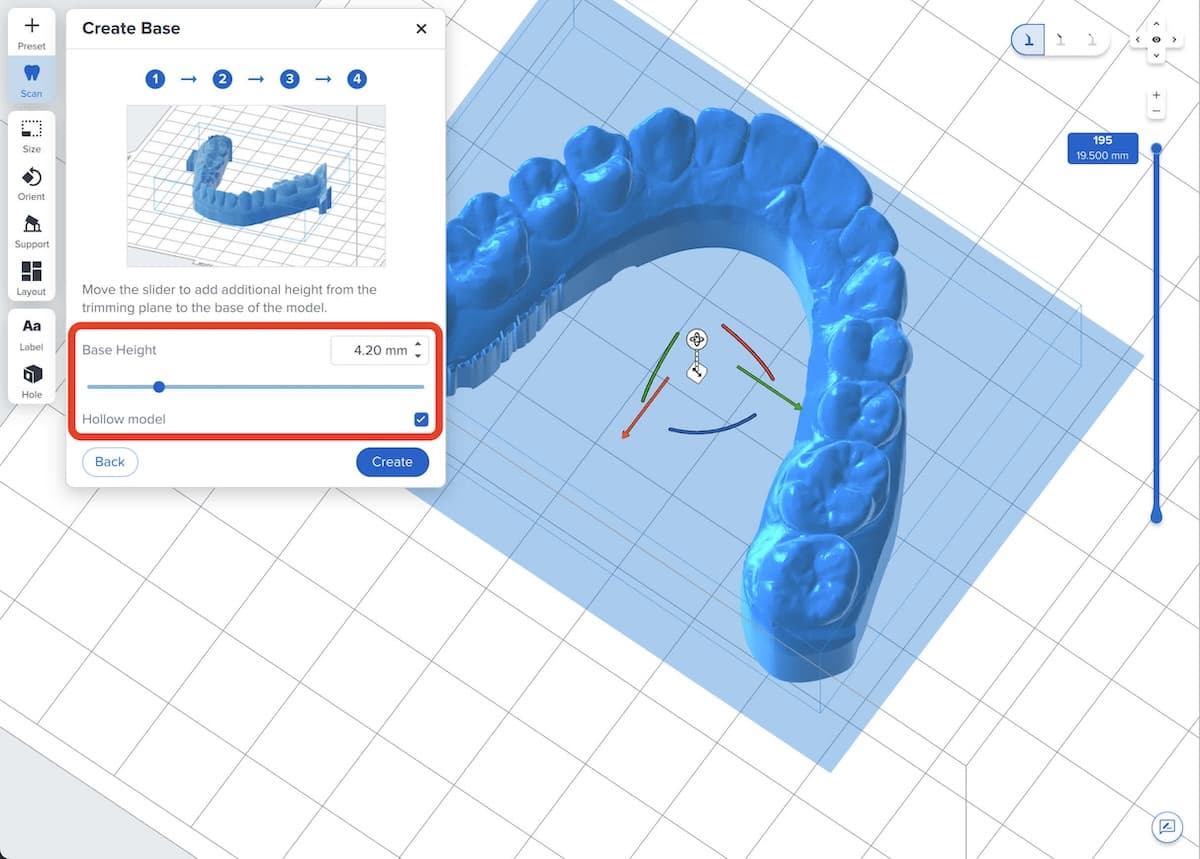Viewport: 1200px width, 859px height.
Task: Select the first selected view mode icon
Action: click(x=1029, y=40)
